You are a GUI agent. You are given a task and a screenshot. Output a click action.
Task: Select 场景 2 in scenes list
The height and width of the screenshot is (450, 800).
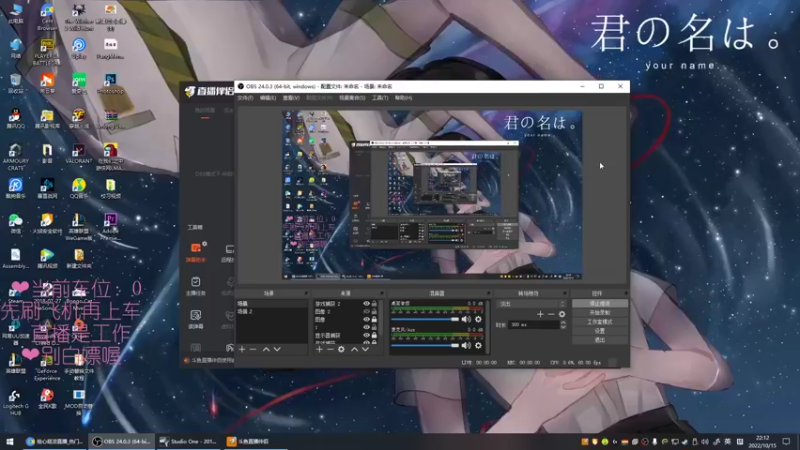(x=271, y=311)
